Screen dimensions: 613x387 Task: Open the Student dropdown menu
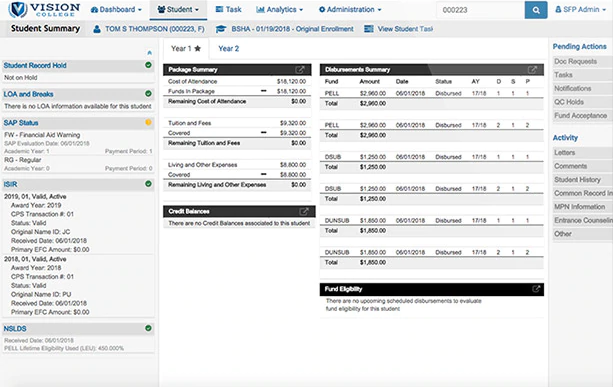coord(178,9)
